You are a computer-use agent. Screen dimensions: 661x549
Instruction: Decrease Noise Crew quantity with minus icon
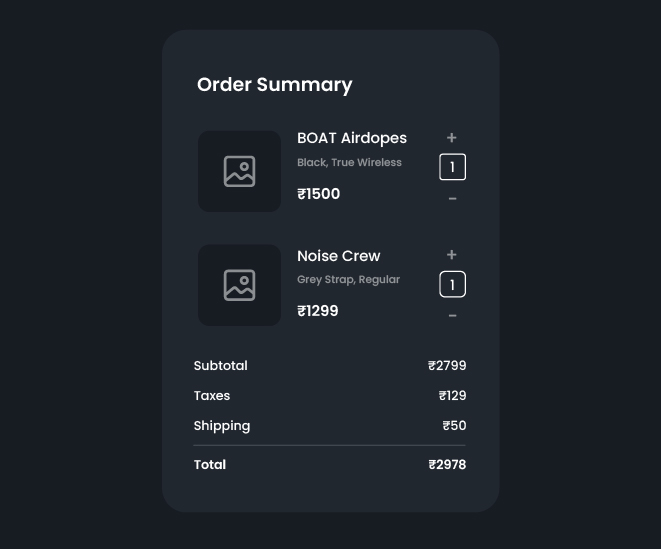coord(452,316)
